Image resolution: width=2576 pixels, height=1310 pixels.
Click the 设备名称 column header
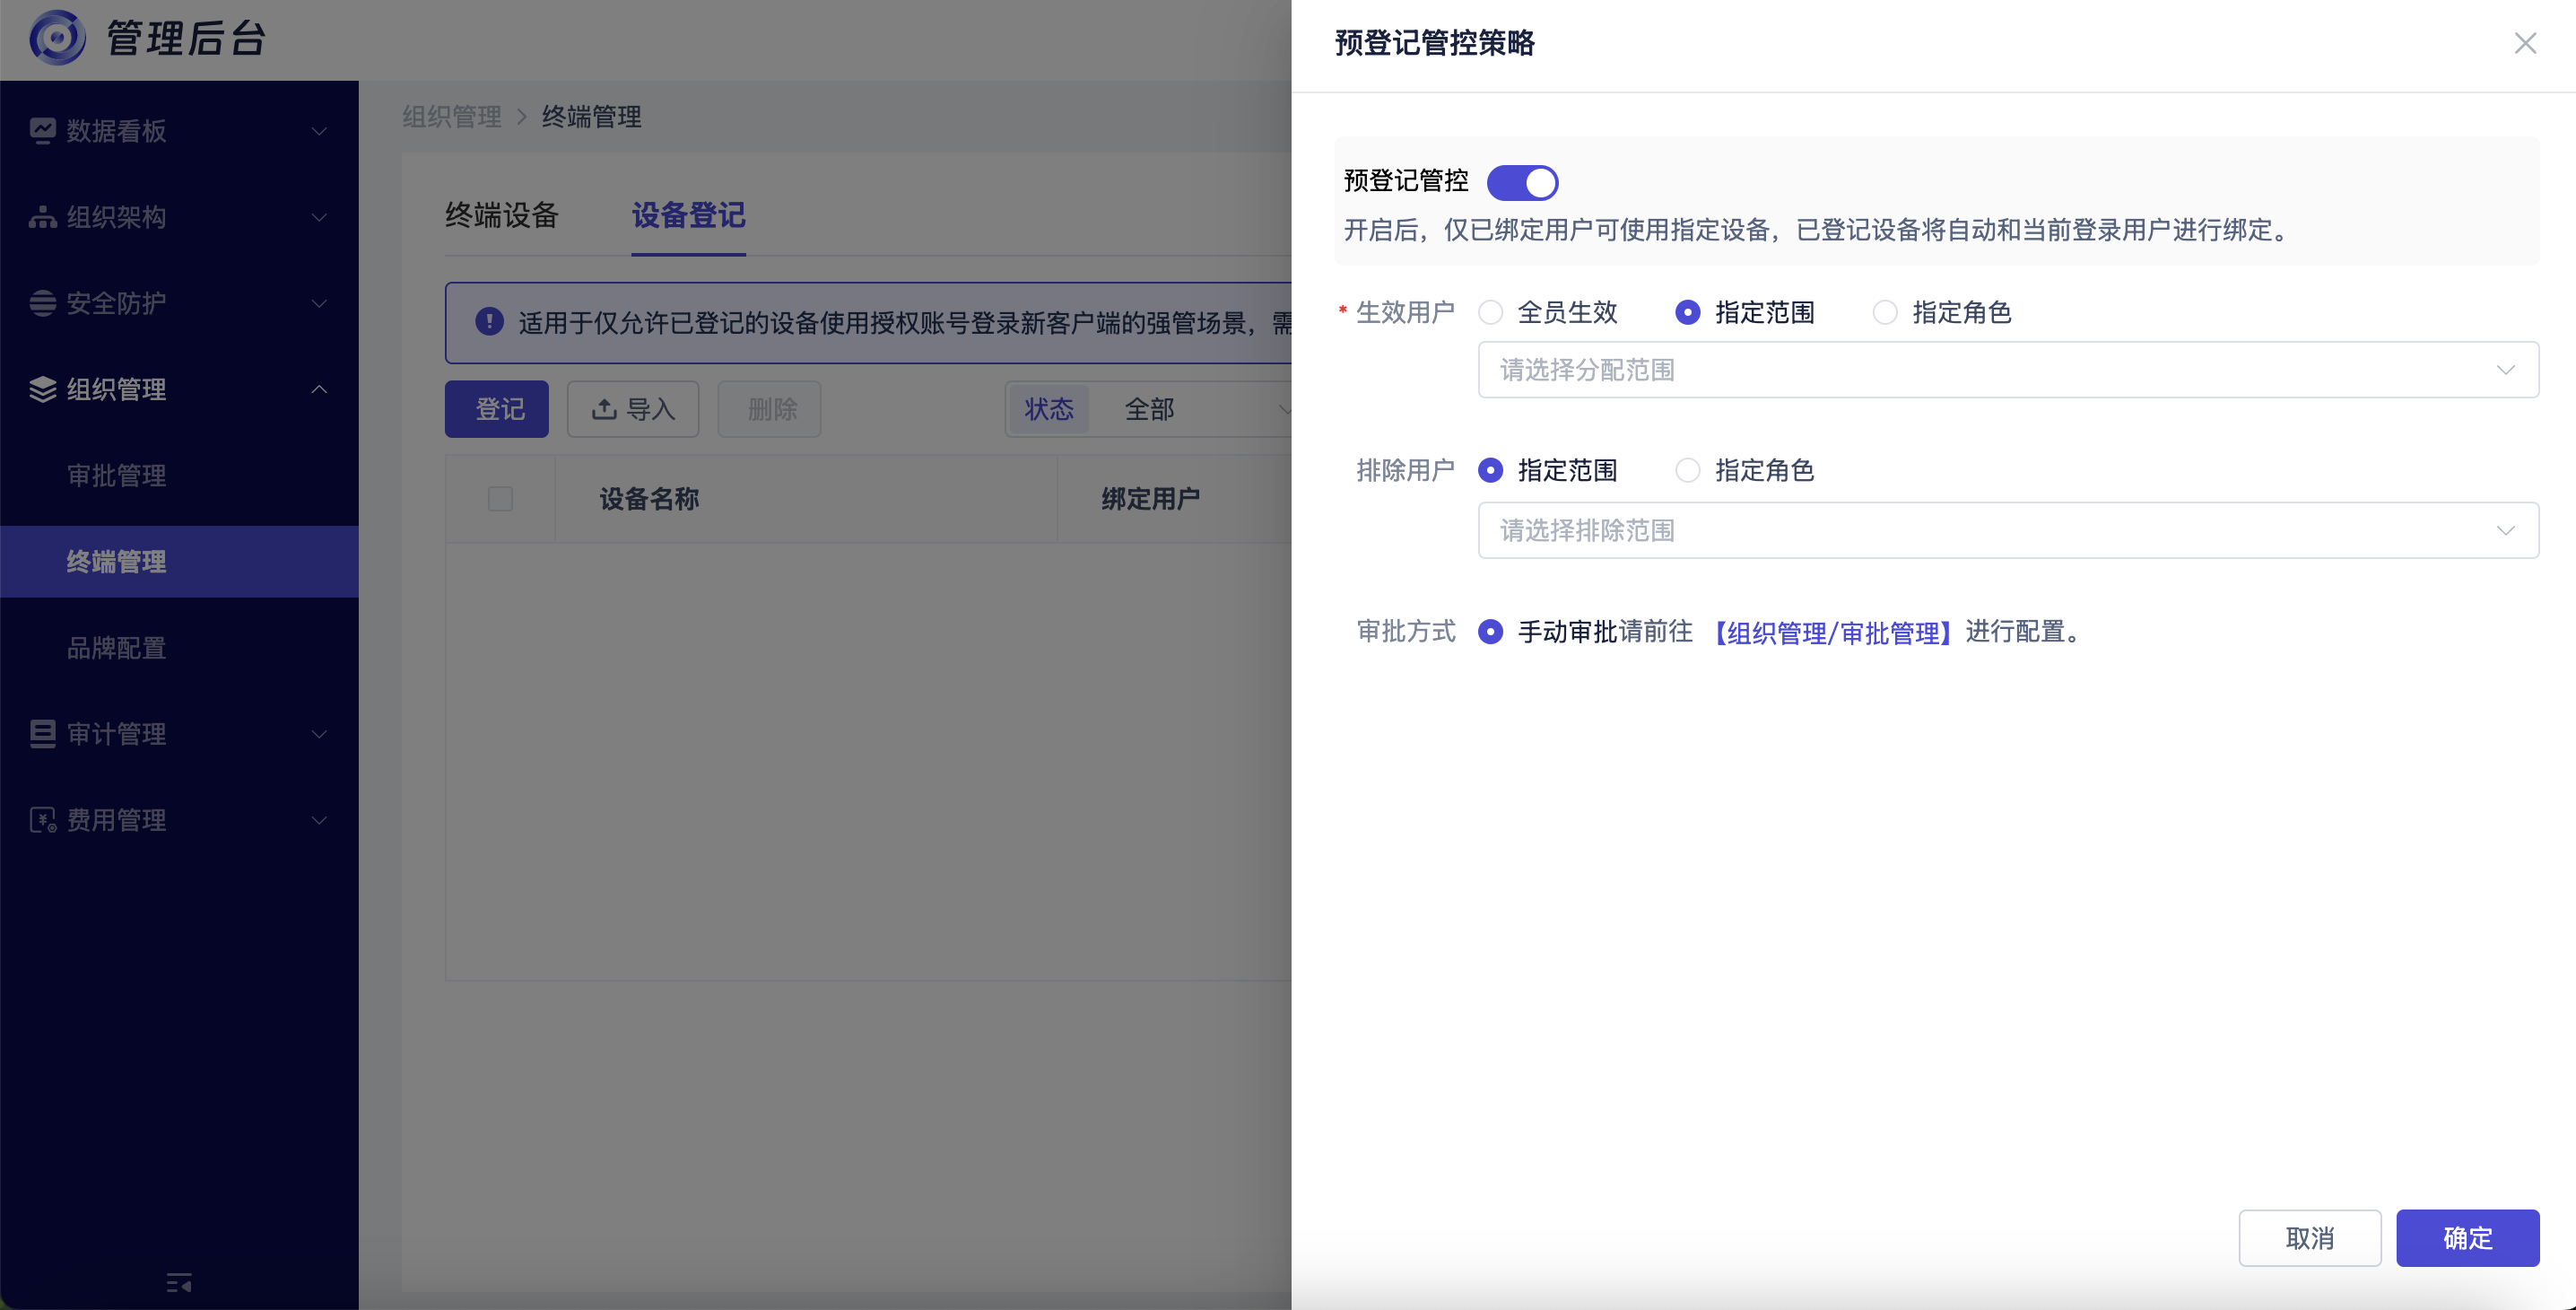(649, 499)
